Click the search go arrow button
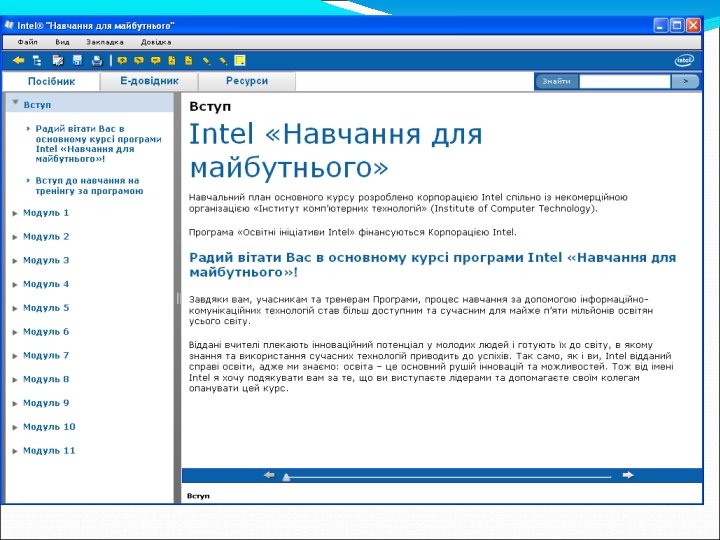The width and height of the screenshot is (720, 540). [x=685, y=81]
